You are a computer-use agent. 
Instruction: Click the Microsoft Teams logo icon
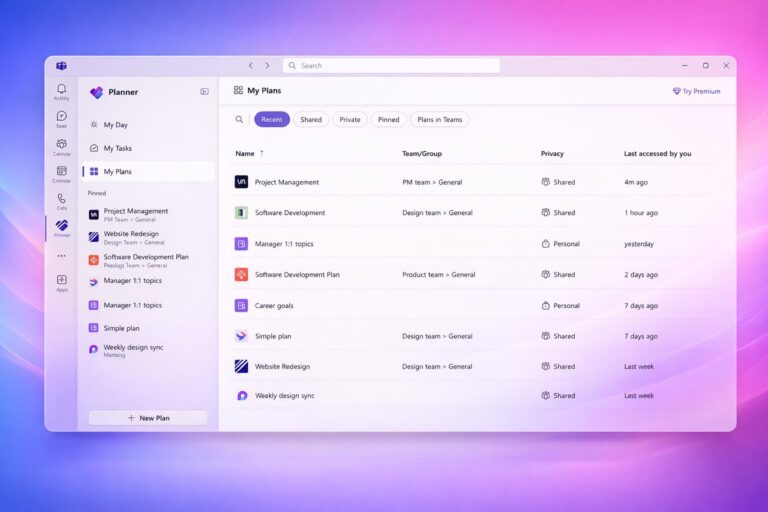61,66
